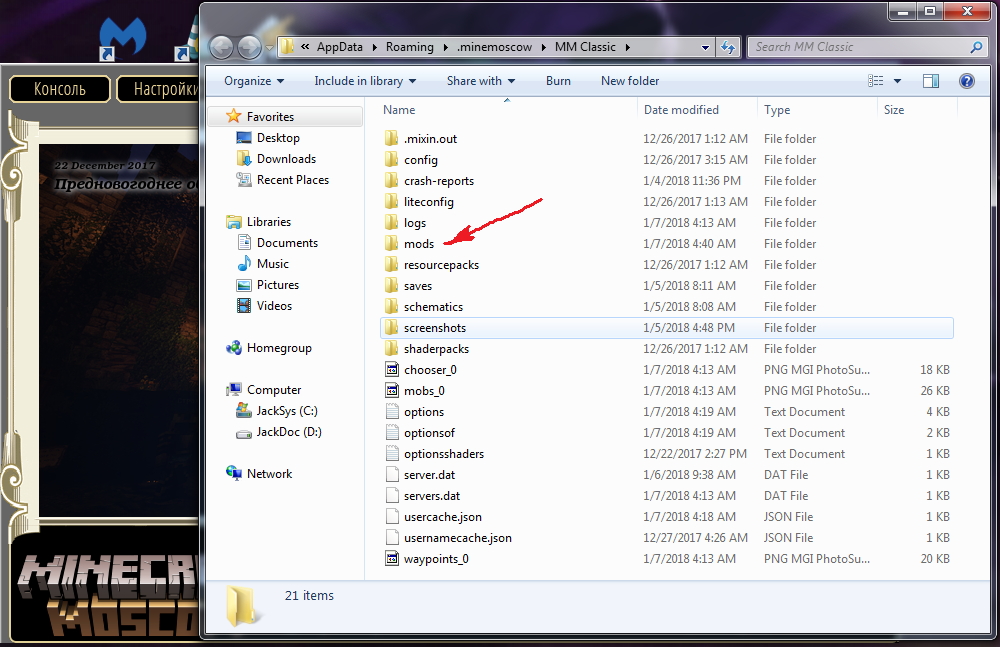Image resolution: width=1000 pixels, height=647 pixels.
Task: Click the Roaming breadcrumb in address bar
Action: tap(410, 47)
